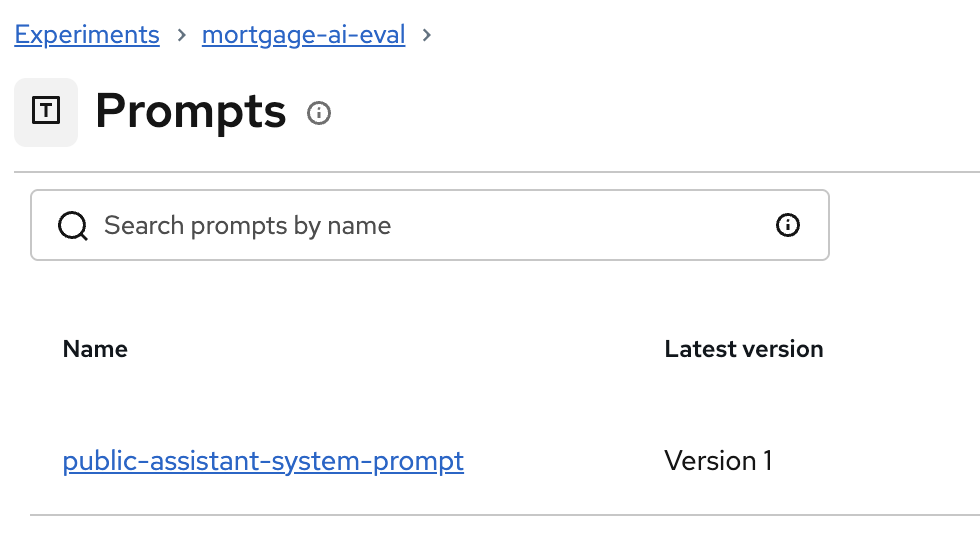Click breadcrumb chevron after Experiments
Screen dimensions: 980x550
181,35
